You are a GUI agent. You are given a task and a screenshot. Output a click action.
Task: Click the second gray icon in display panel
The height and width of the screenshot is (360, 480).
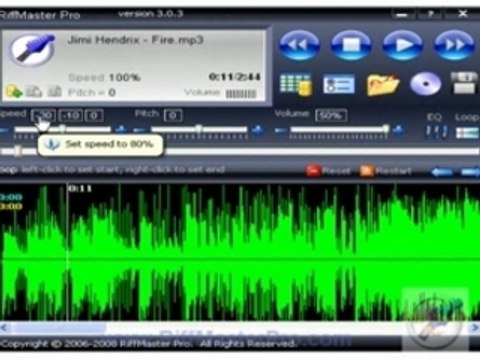tap(34, 91)
